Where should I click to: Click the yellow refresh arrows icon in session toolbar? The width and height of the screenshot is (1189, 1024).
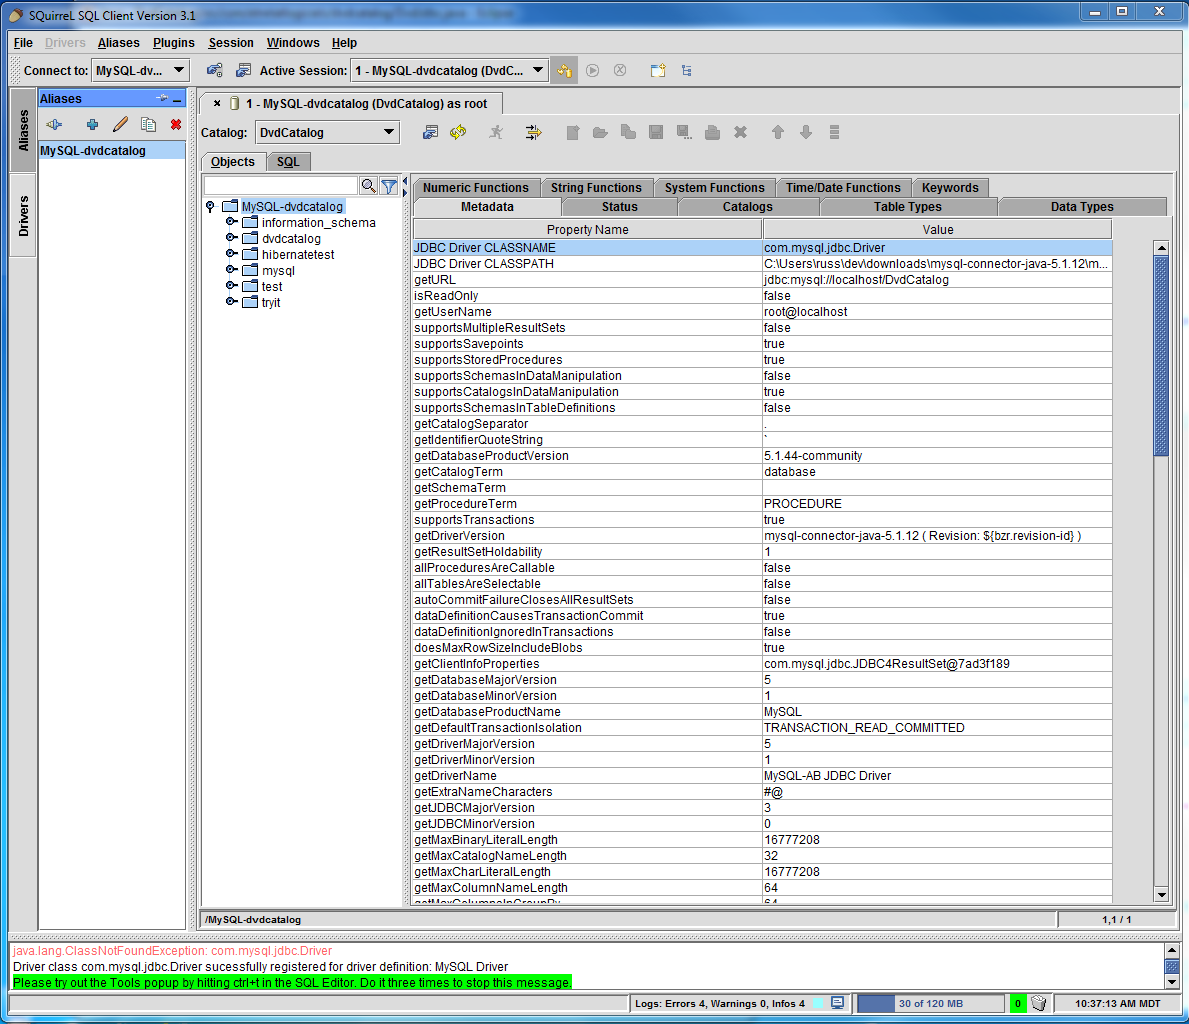(458, 133)
